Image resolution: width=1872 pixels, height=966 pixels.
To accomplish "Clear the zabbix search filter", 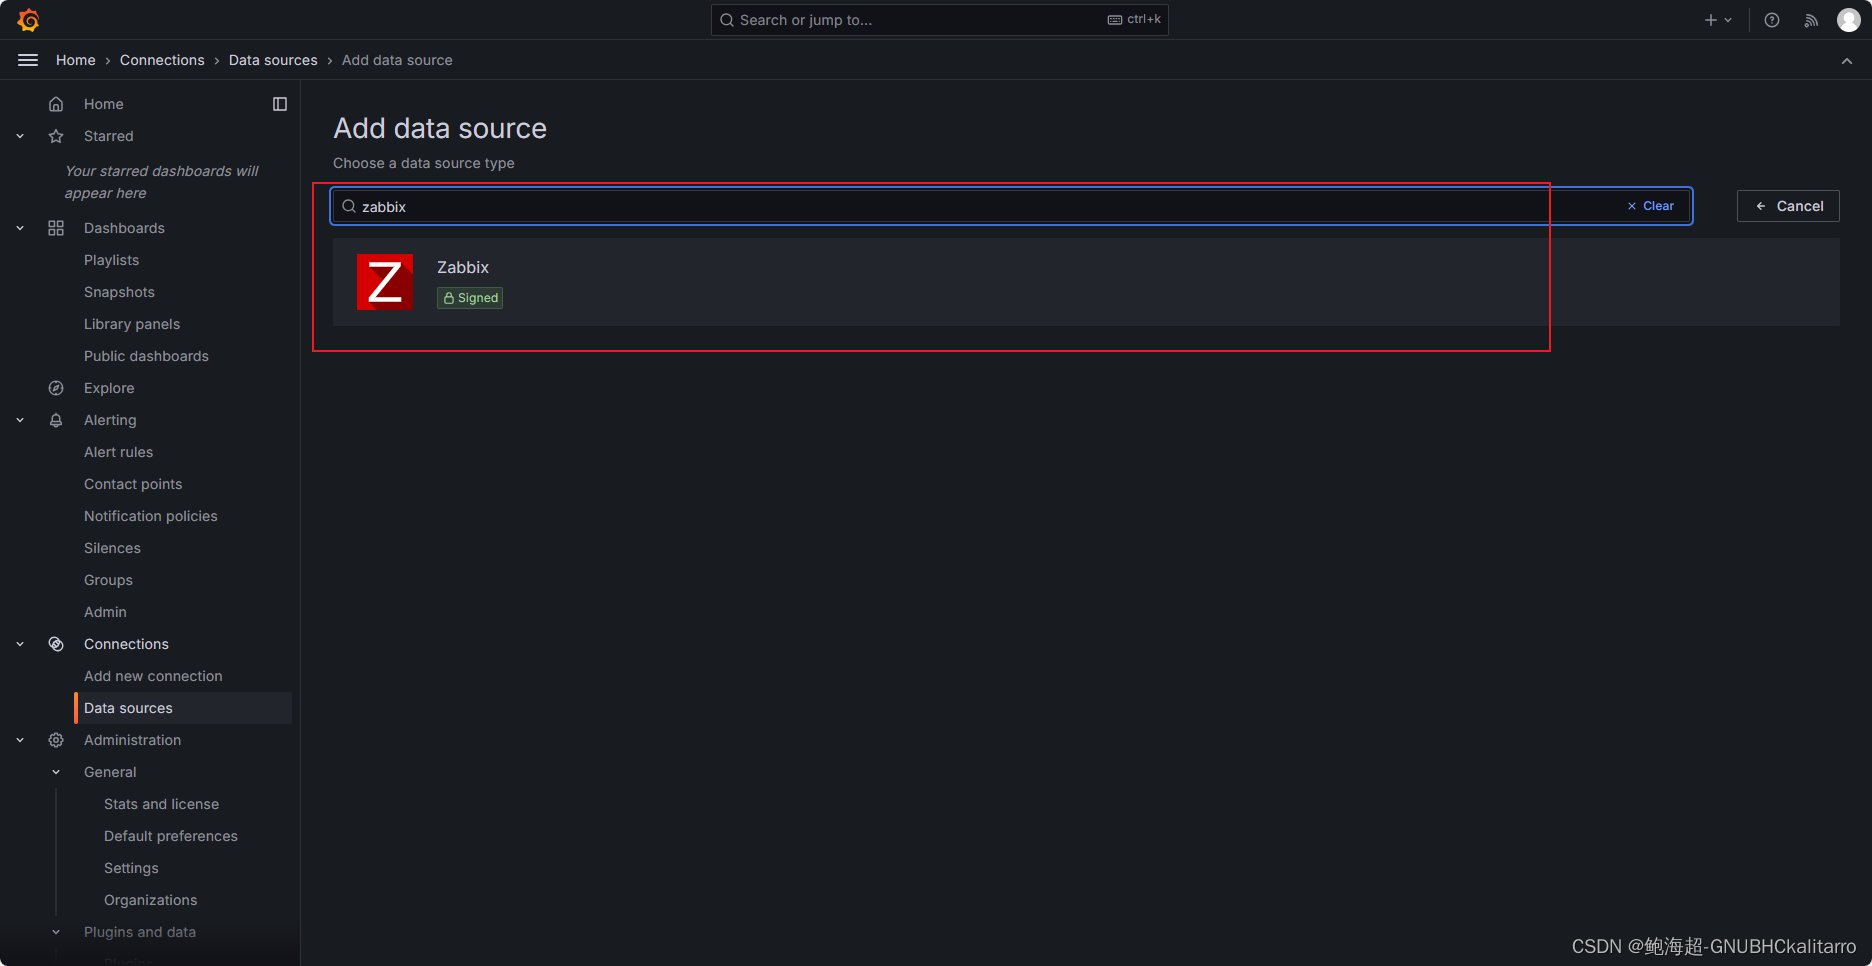I will [x=1651, y=206].
